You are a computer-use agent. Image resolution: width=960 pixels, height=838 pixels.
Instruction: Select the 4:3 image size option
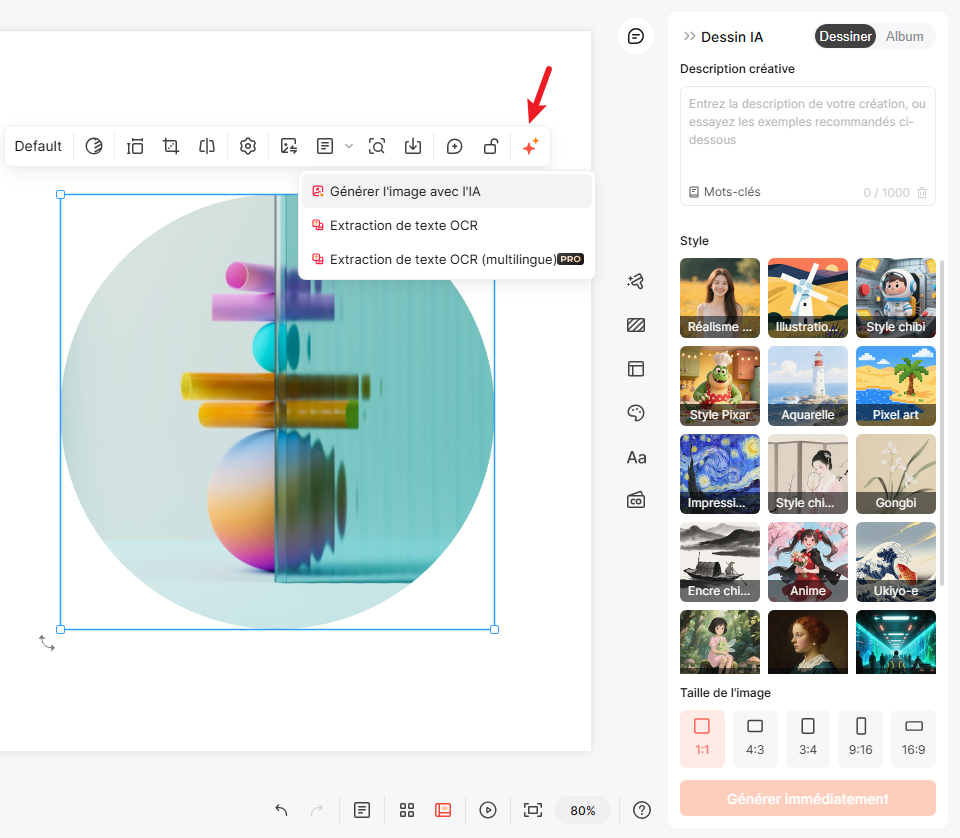click(x=755, y=738)
